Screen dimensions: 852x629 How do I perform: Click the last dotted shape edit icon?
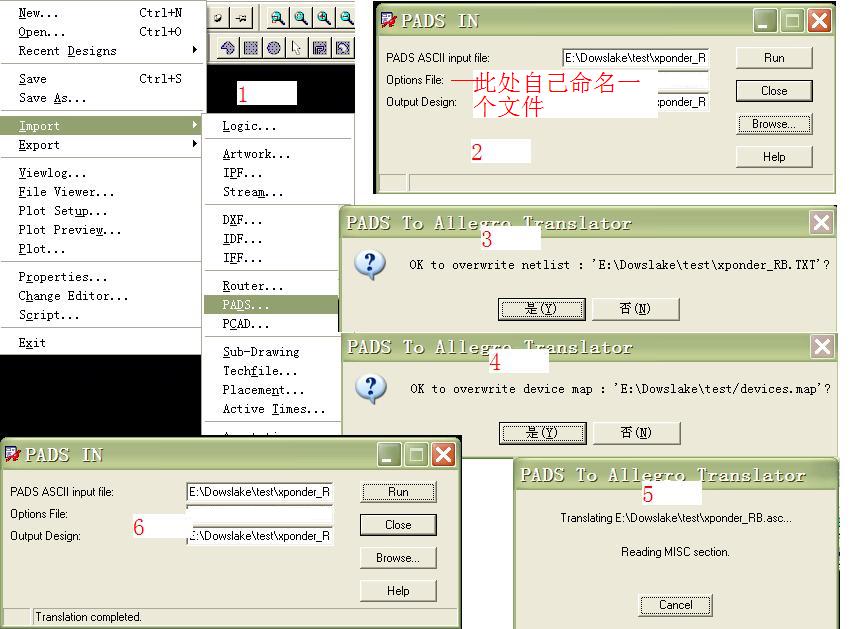click(x=343, y=48)
